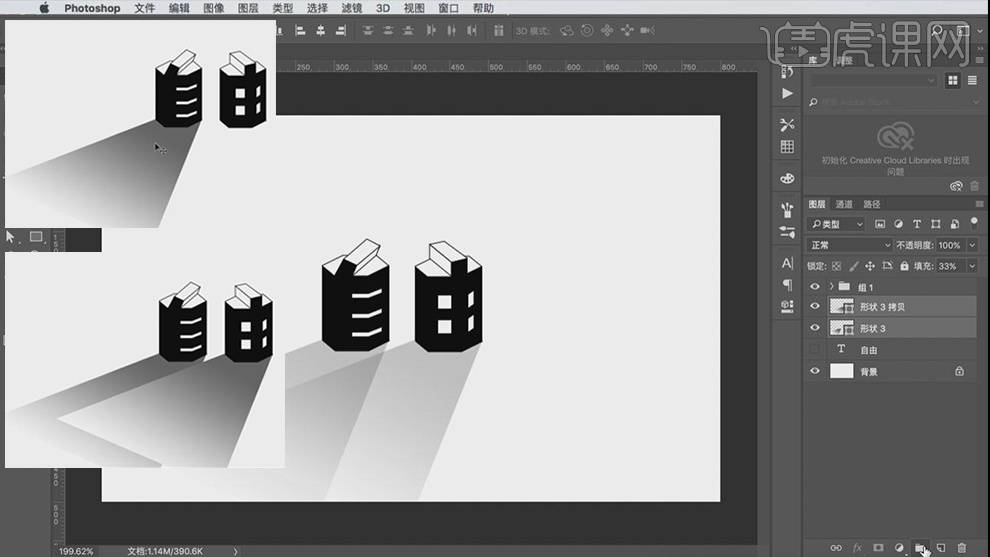Switch to the 通道 (Channels) tab
This screenshot has width=990, height=557.
click(x=844, y=204)
